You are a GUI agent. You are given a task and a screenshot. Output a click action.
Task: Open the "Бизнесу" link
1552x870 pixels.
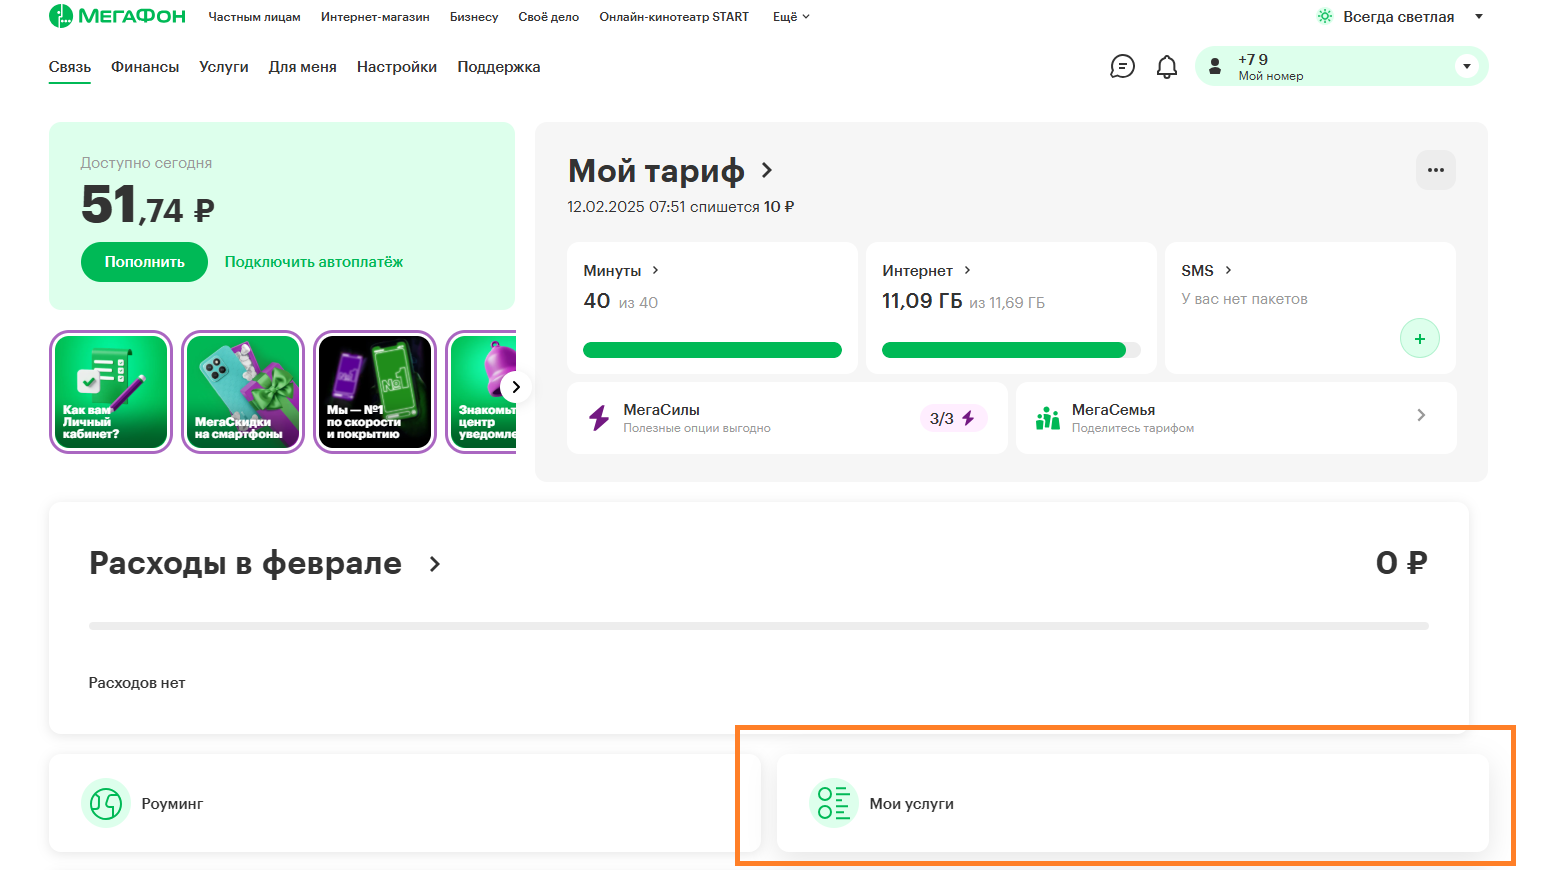tap(474, 17)
